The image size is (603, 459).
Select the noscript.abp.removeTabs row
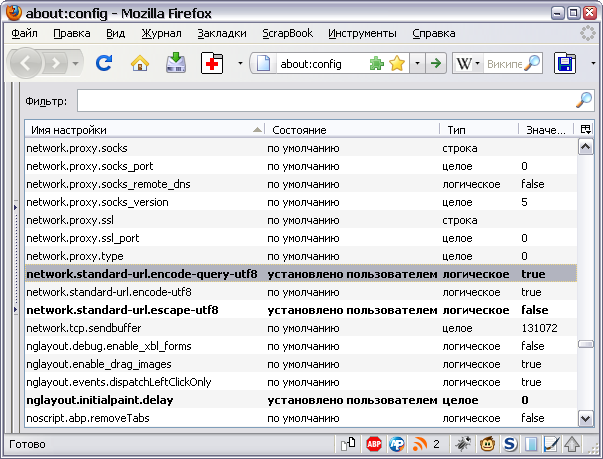coord(301,418)
